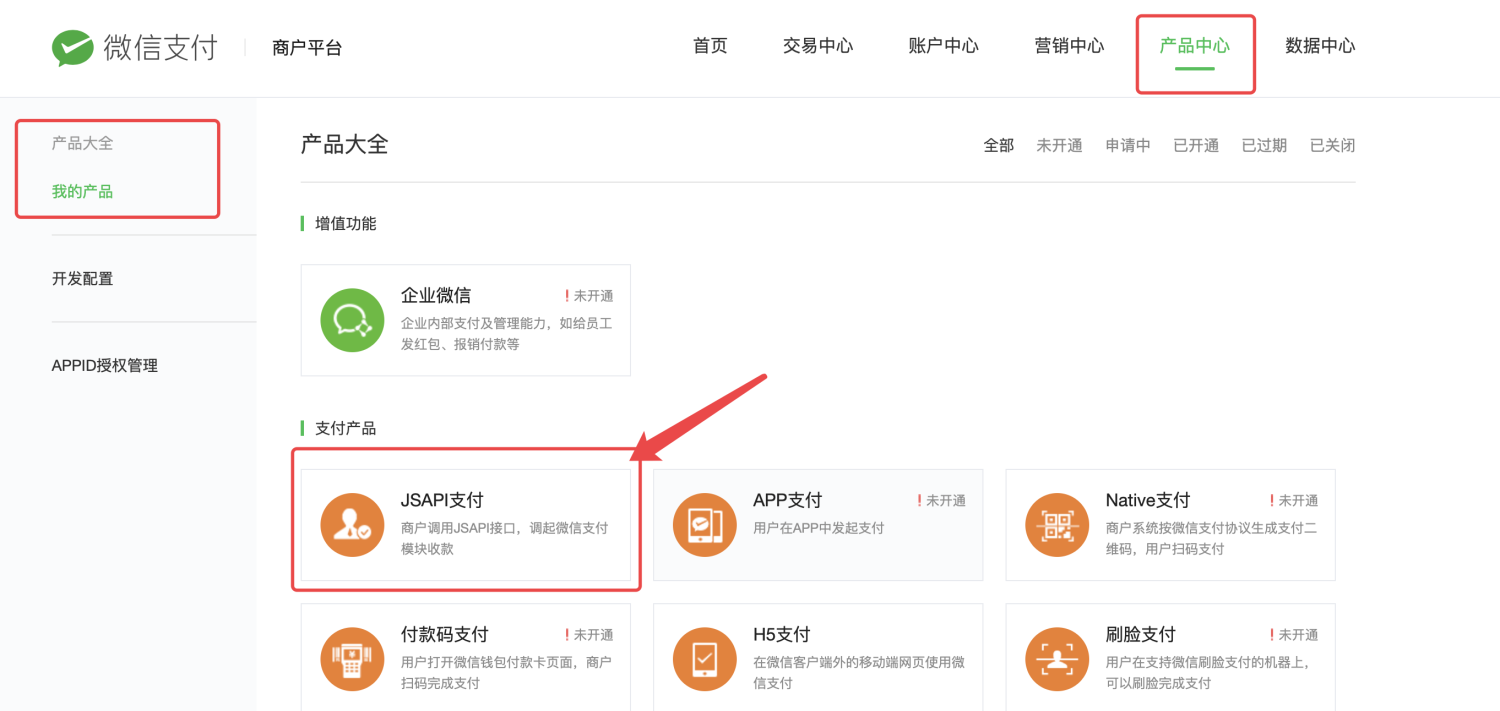The image size is (1500, 711).
Task: Open the APP支付 product title
Action: (x=788, y=500)
